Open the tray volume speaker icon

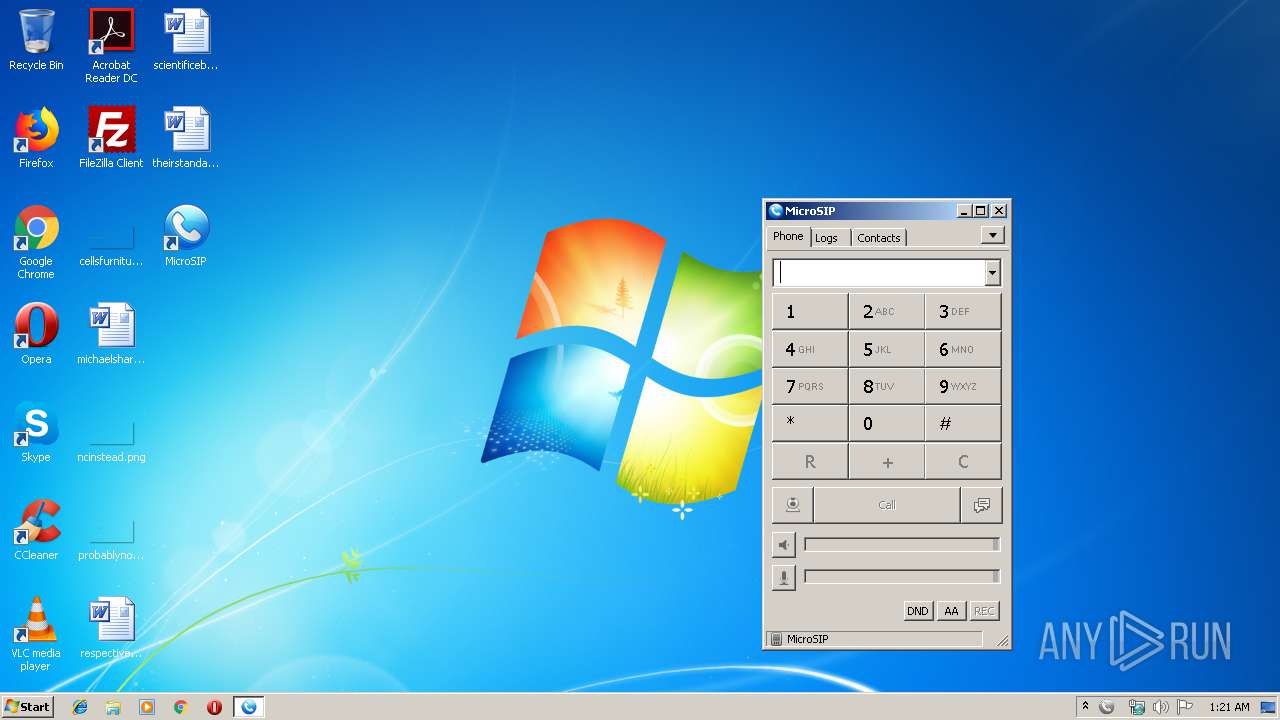[x=1160, y=707]
